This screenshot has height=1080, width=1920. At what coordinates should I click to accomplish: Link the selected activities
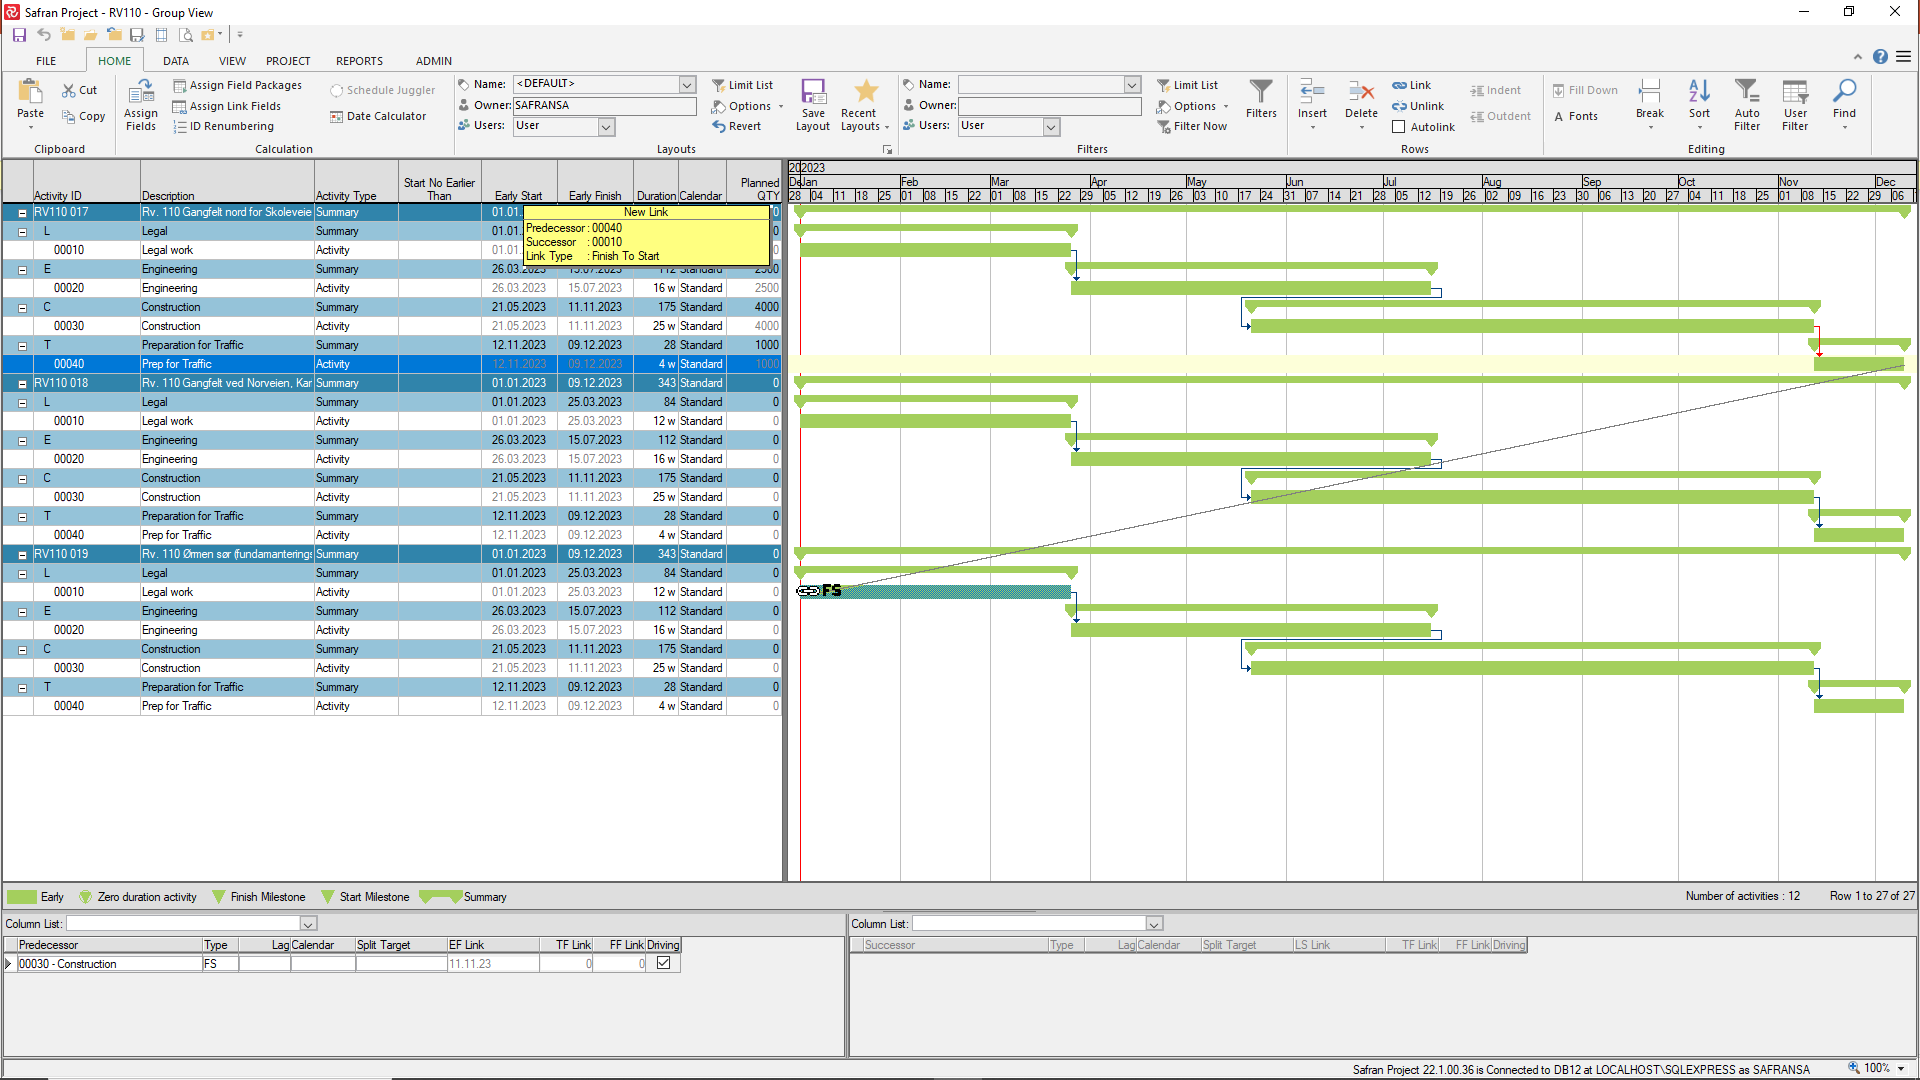1412,85
